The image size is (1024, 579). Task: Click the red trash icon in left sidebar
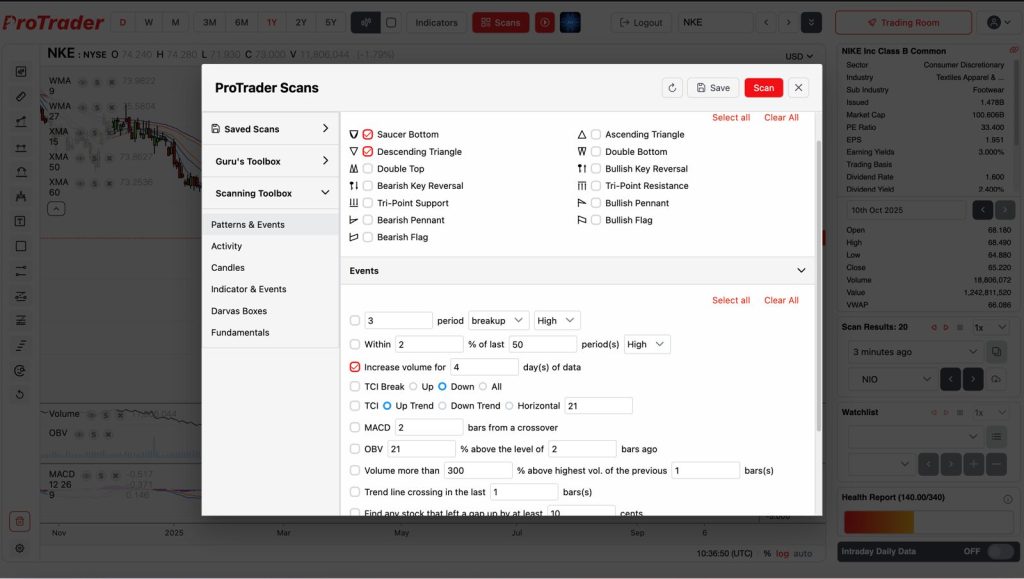pyautogui.click(x=20, y=521)
